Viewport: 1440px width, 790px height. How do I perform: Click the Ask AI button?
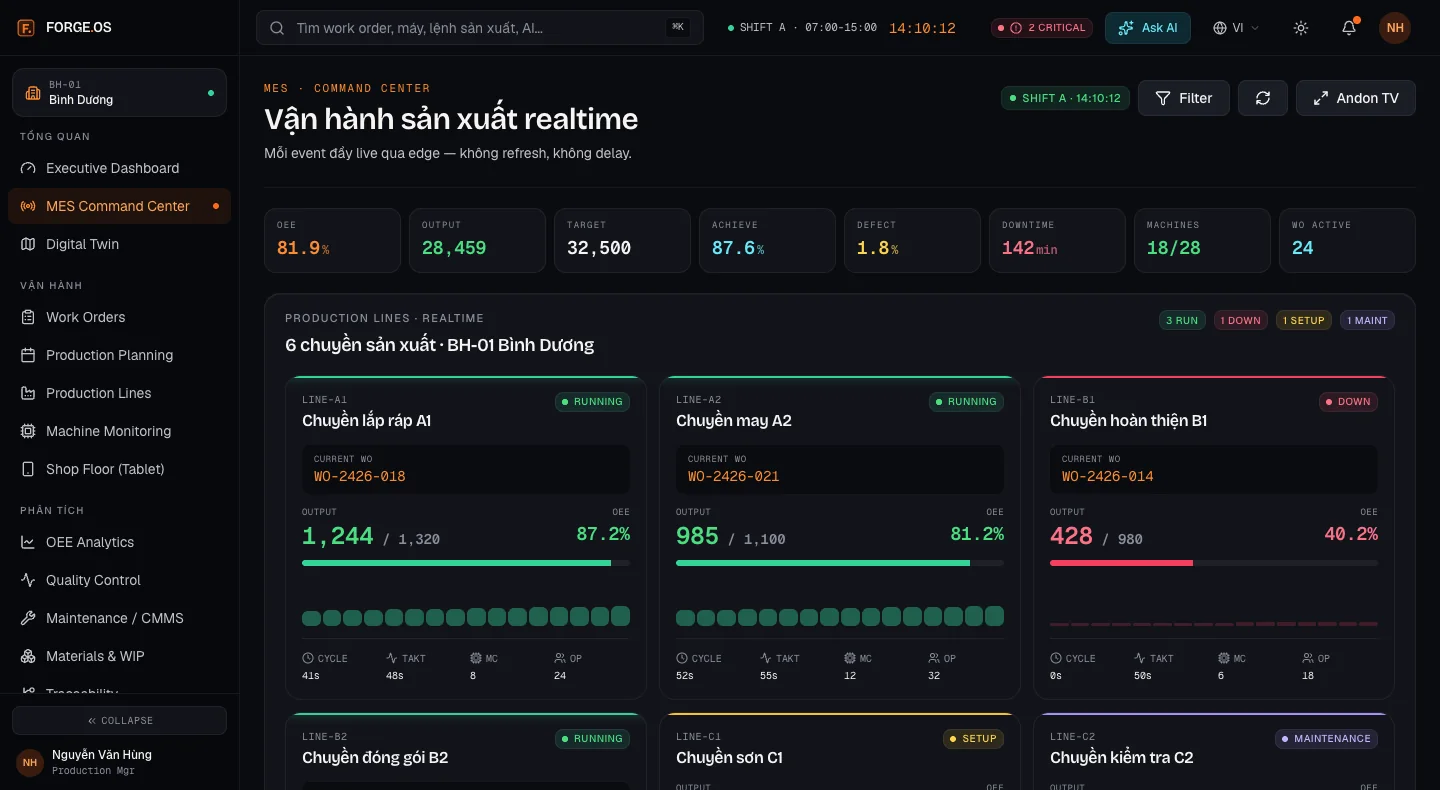pyautogui.click(x=1148, y=28)
